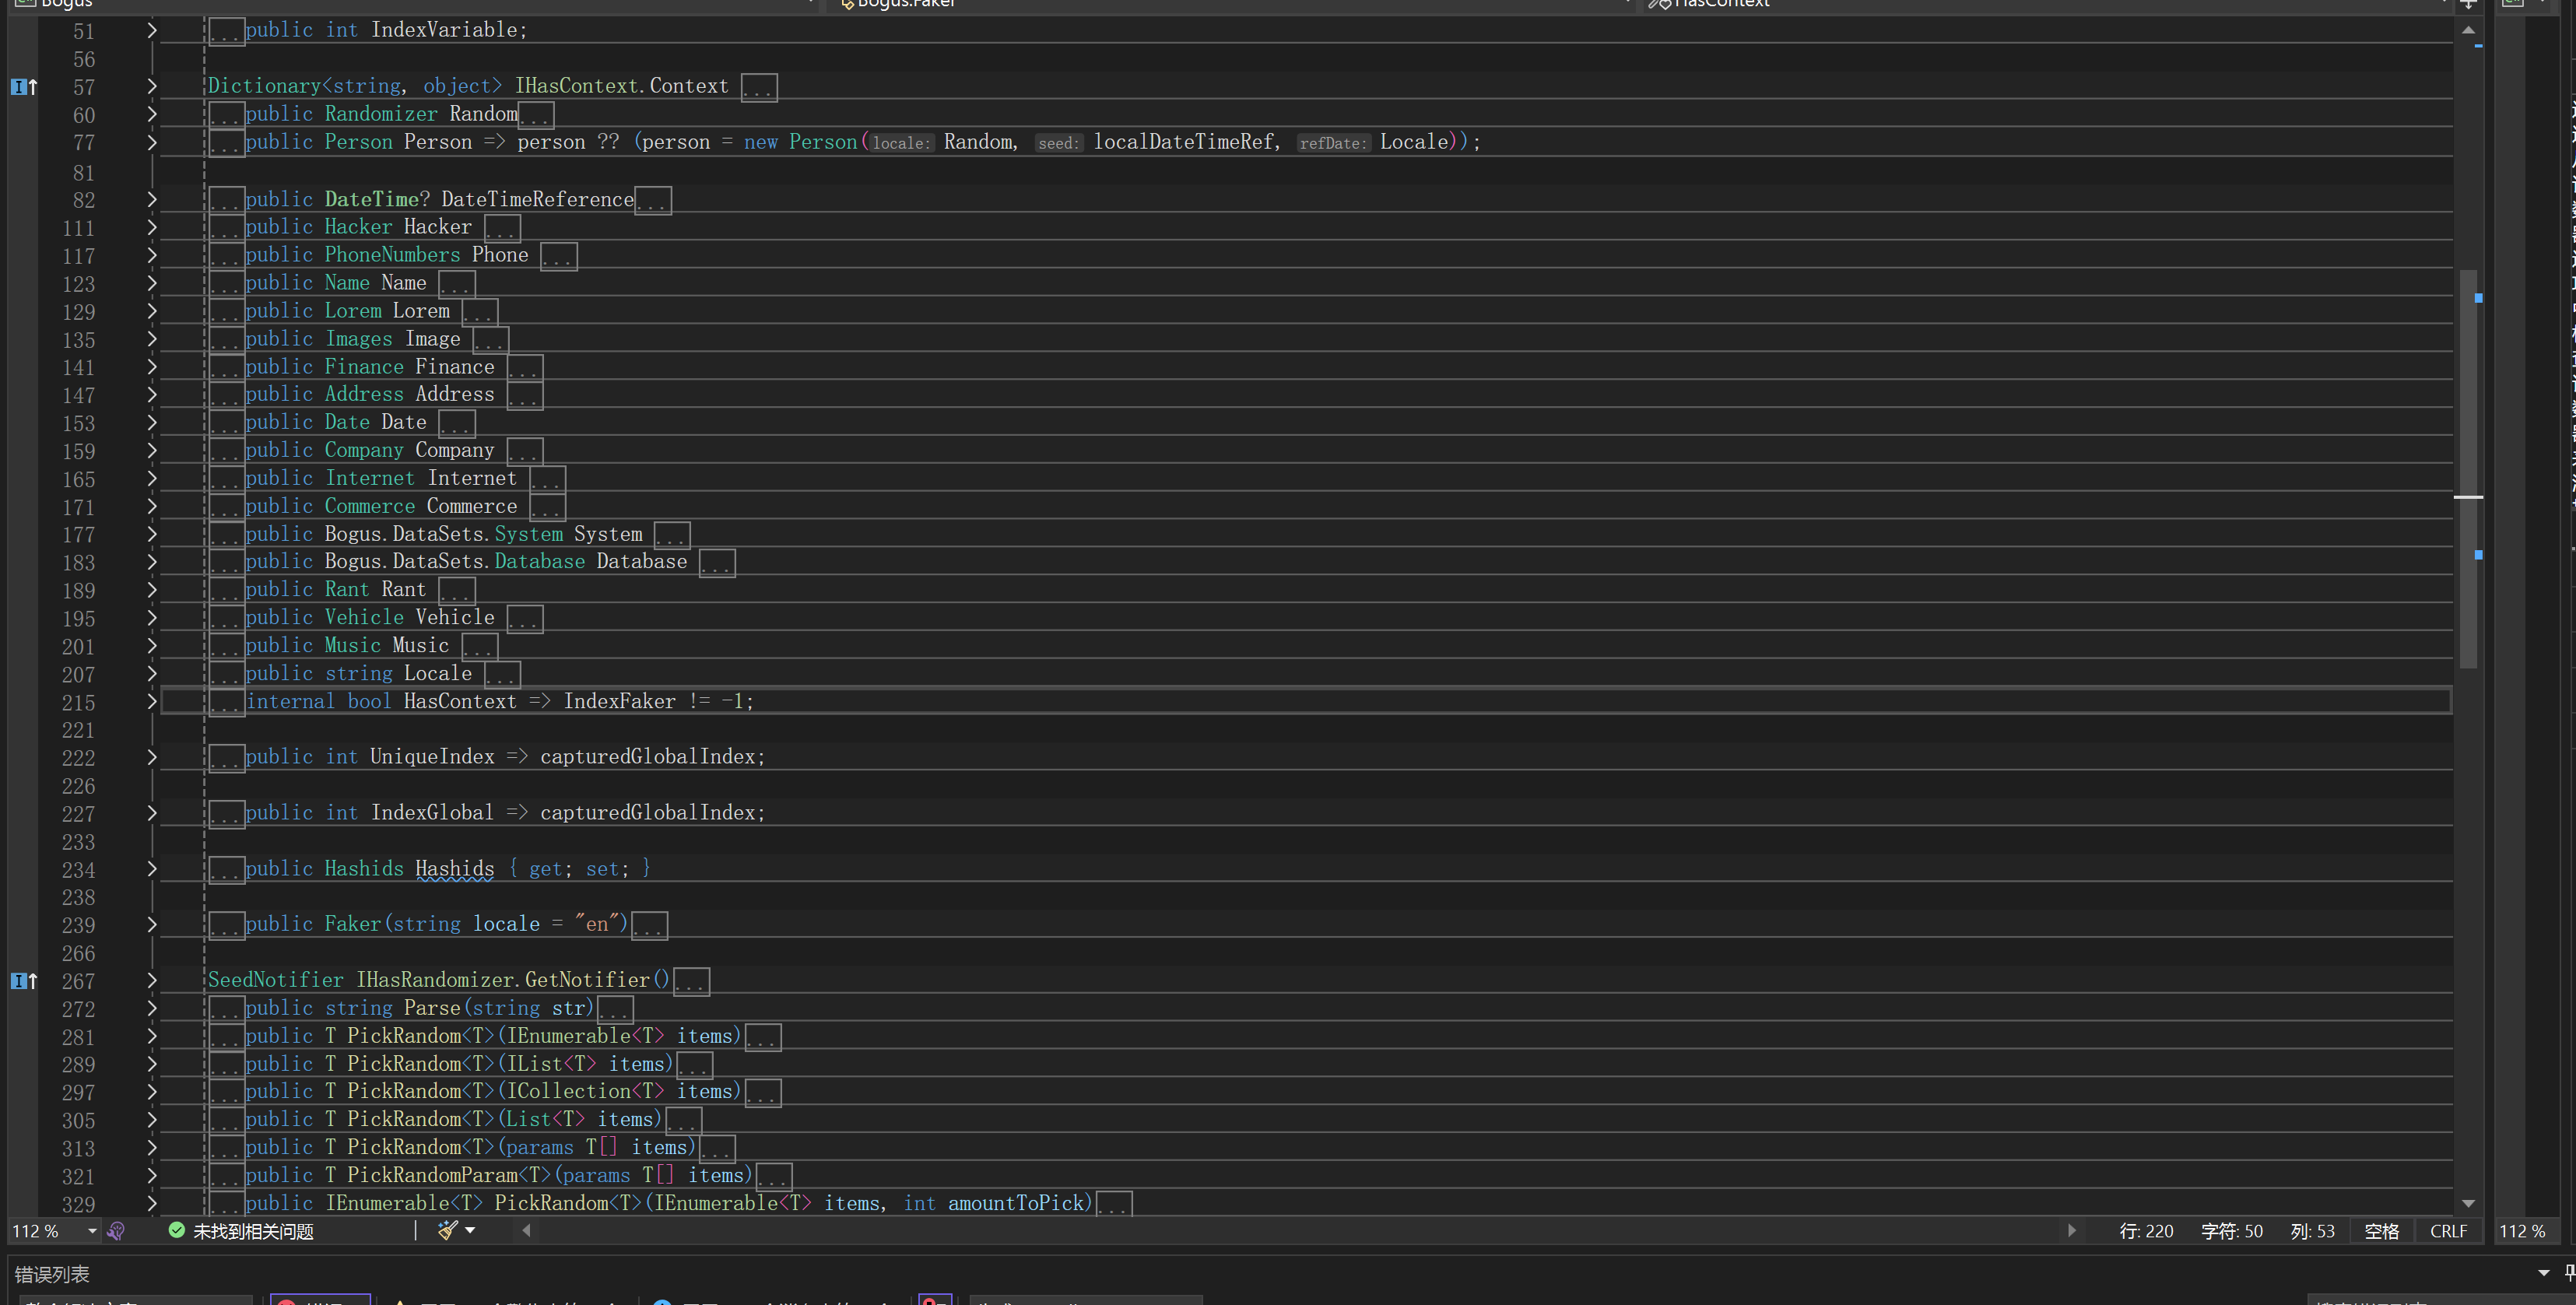Expand the Hashids property region at line 234
2576x1305 pixels.
(152, 869)
